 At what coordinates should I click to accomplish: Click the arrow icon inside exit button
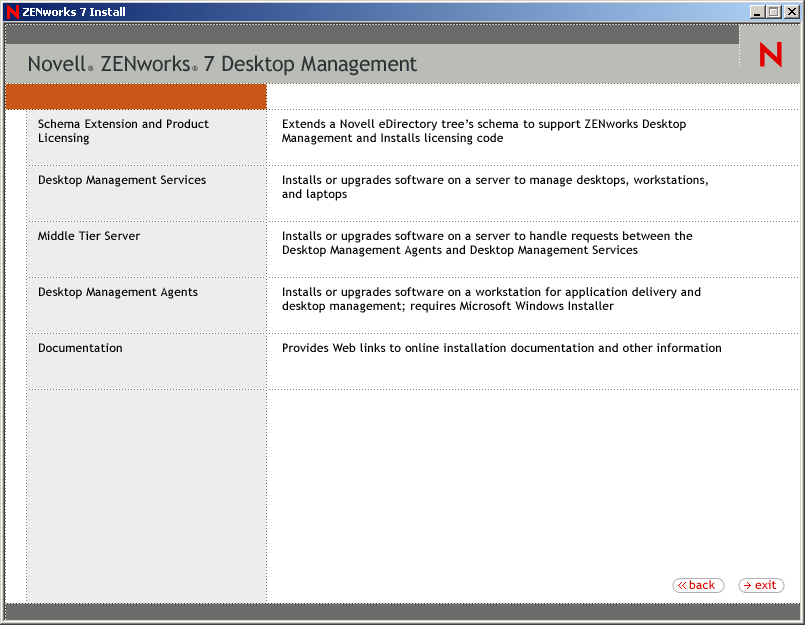click(747, 585)
